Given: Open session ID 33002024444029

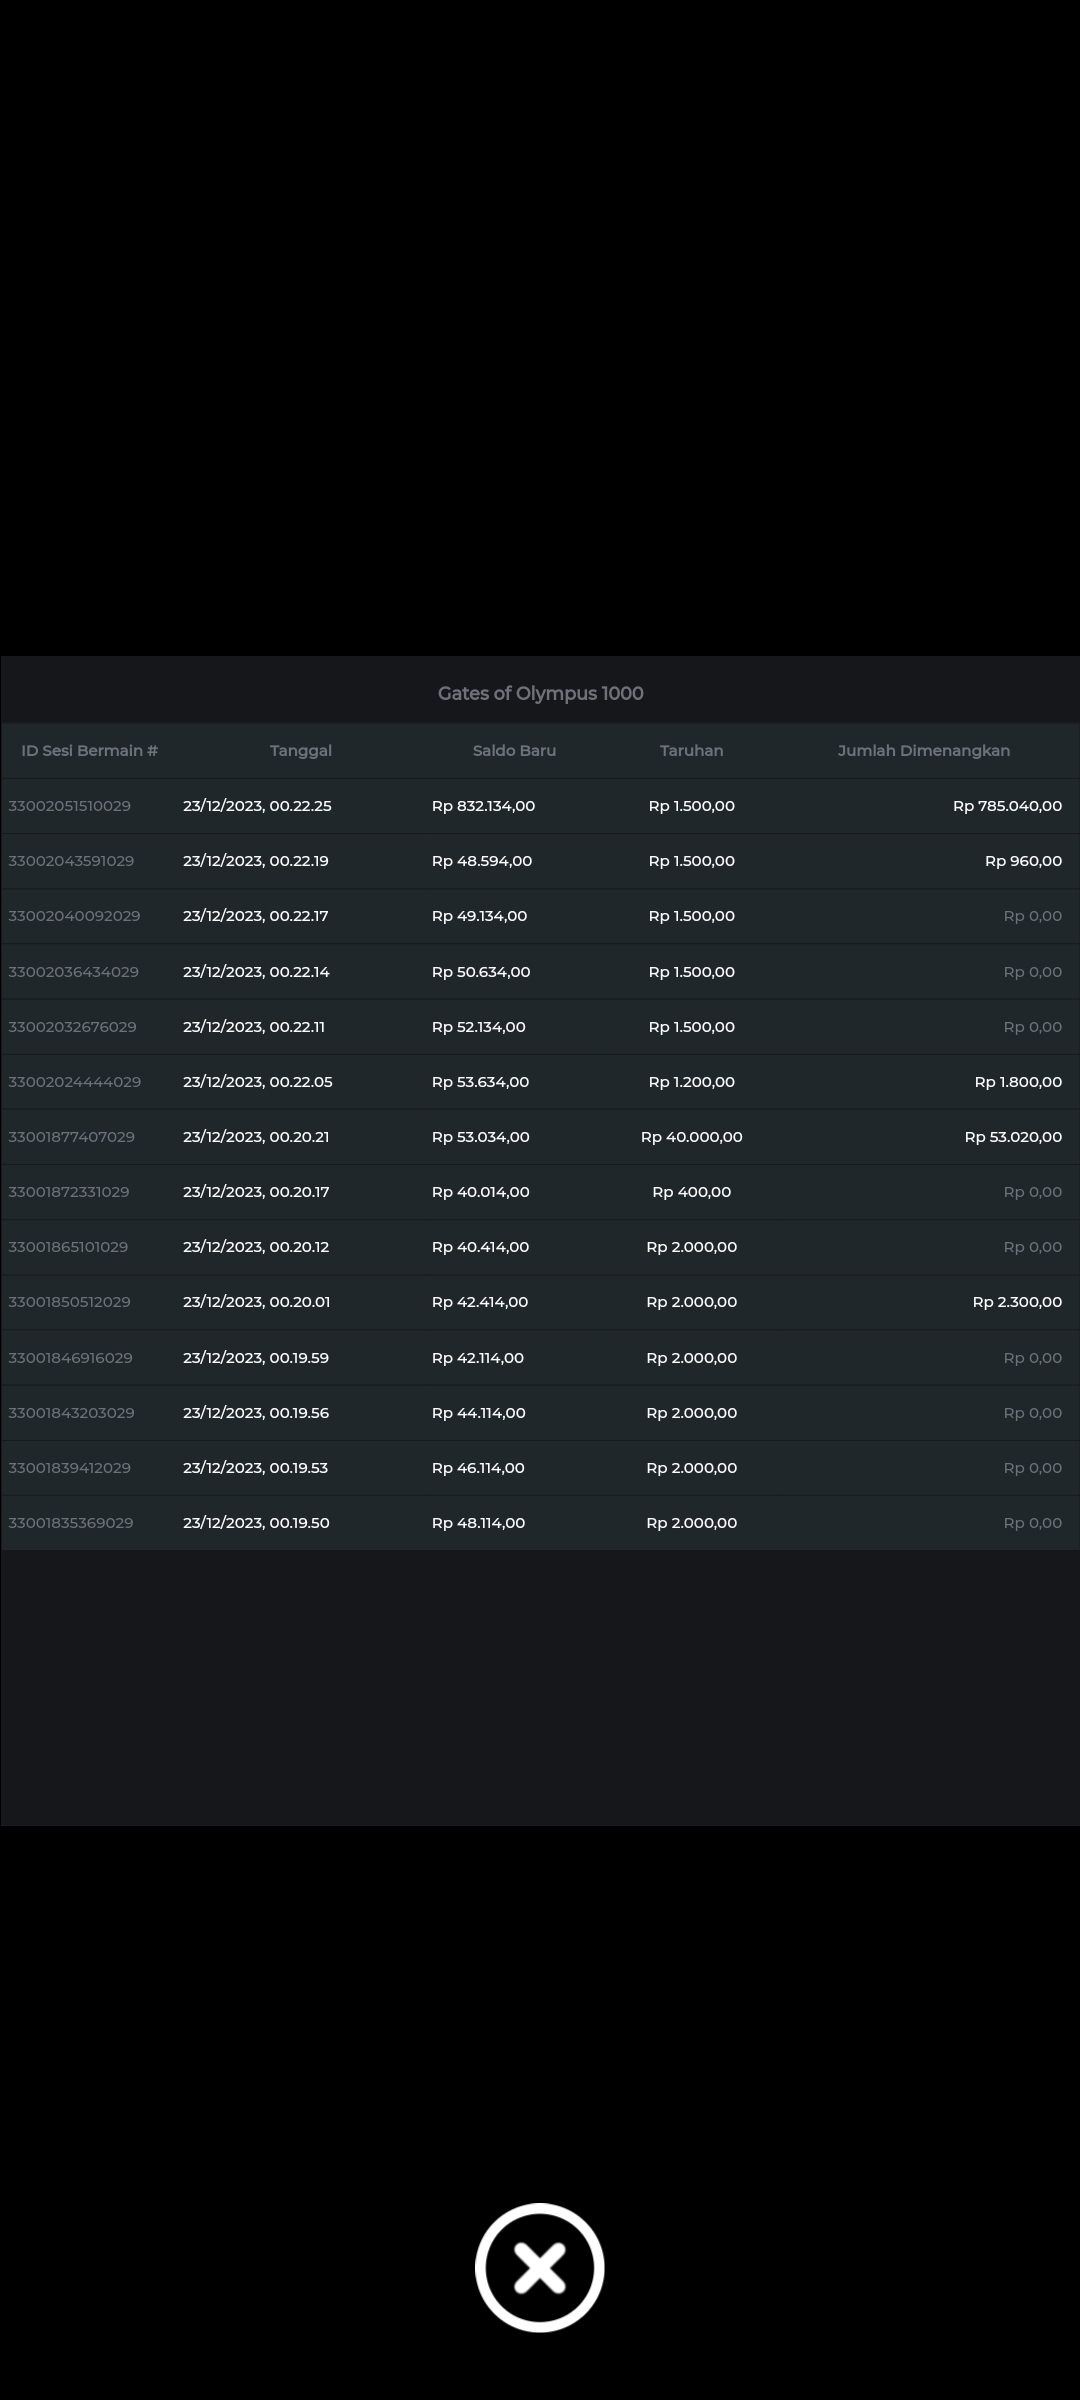Looking at the screenshot, I should [x=74, y=1082].
